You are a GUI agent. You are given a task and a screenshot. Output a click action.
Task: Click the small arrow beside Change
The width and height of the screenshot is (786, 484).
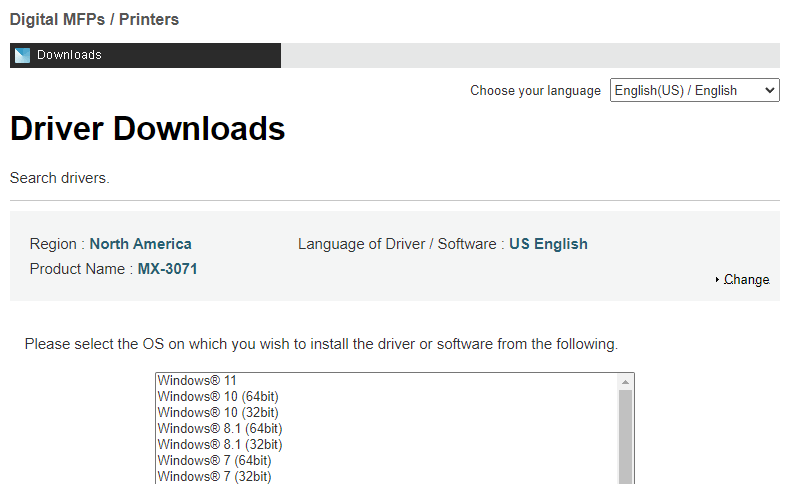pos(717,280)
